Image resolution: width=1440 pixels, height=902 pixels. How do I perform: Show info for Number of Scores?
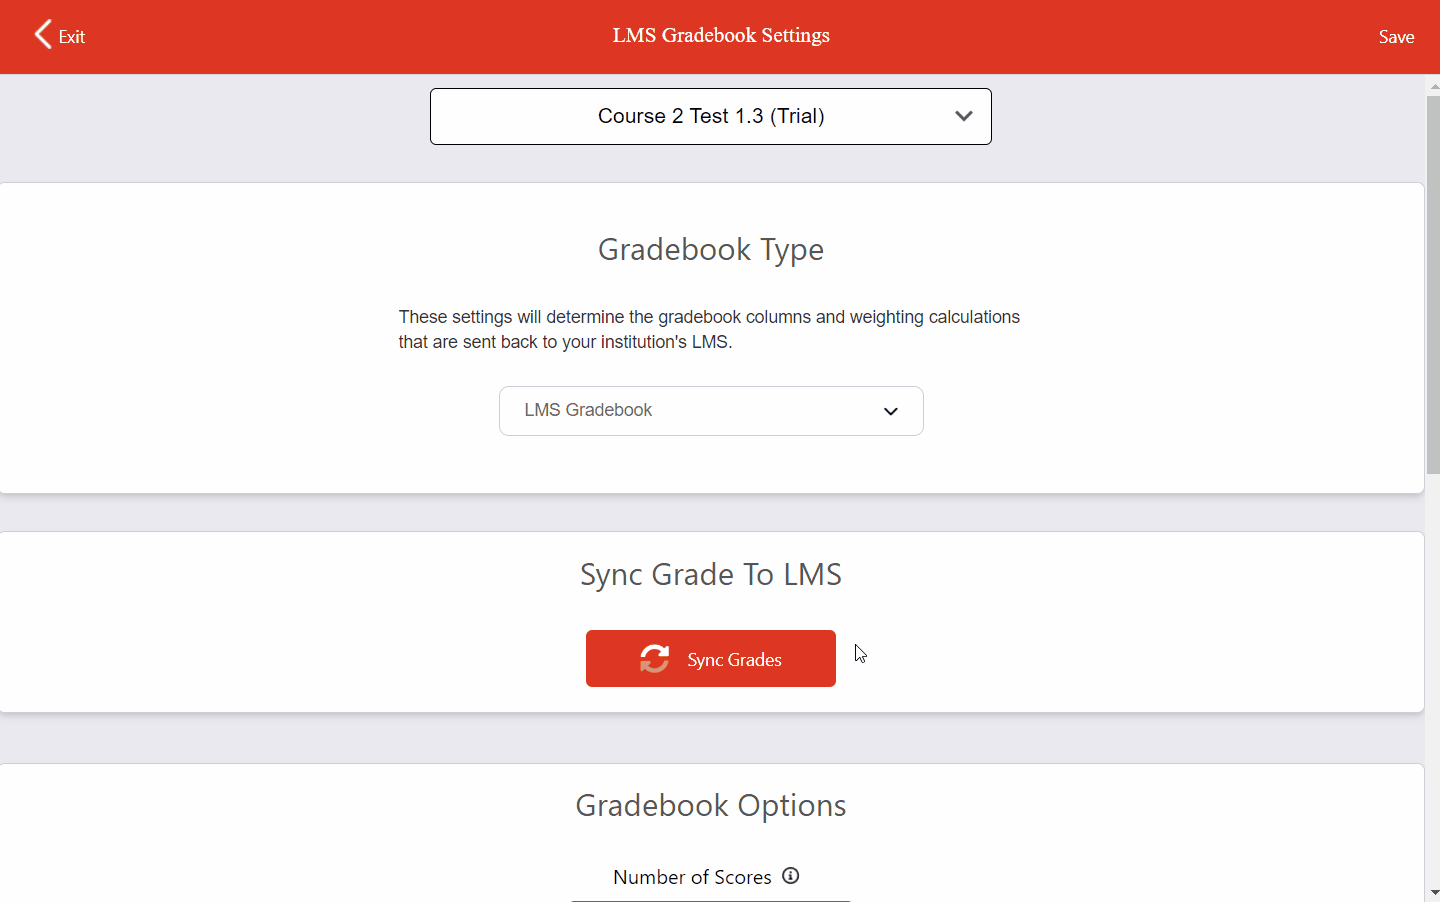[791, 876]
